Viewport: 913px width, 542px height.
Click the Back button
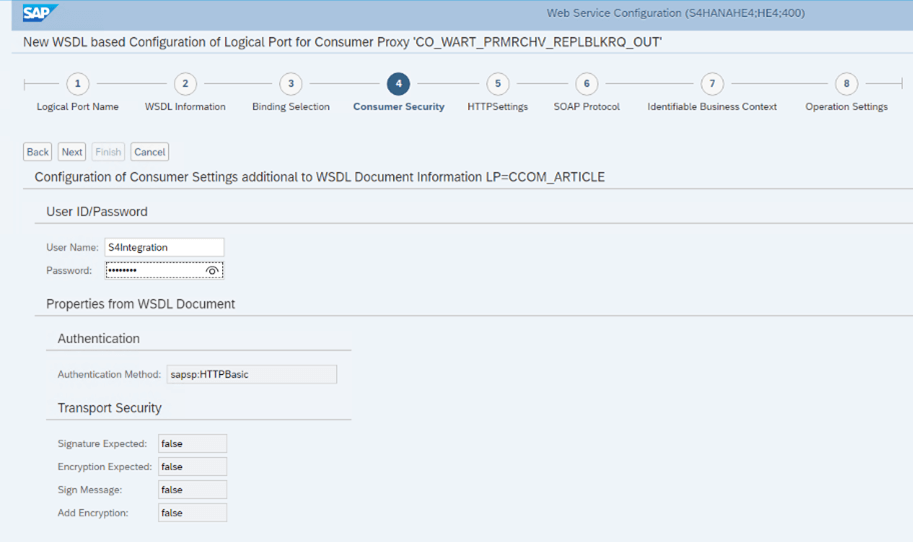[x=38, y=152]
